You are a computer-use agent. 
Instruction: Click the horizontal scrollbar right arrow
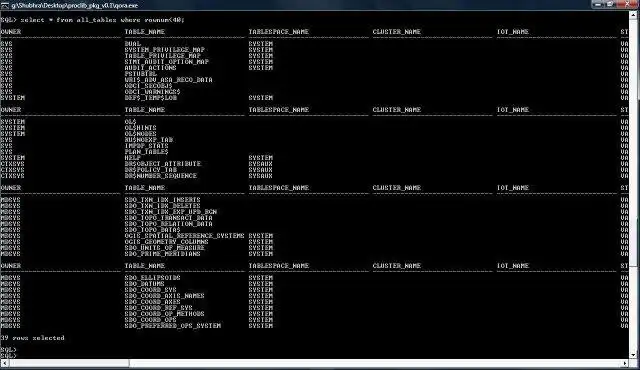625,363
